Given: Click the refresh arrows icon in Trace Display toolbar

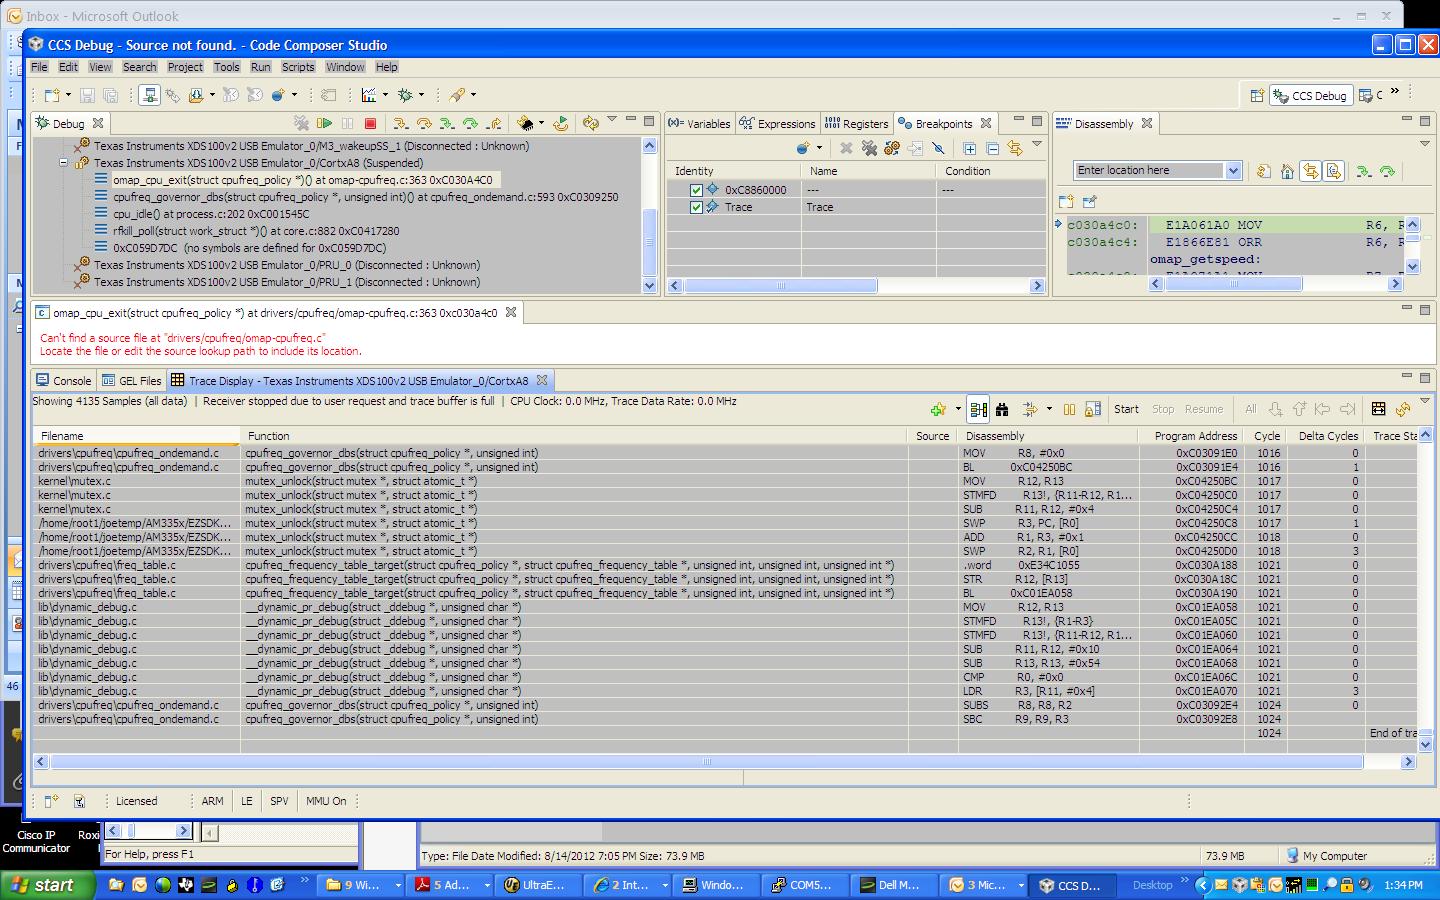Looking at the screenshot, I should pos(1403,409).
